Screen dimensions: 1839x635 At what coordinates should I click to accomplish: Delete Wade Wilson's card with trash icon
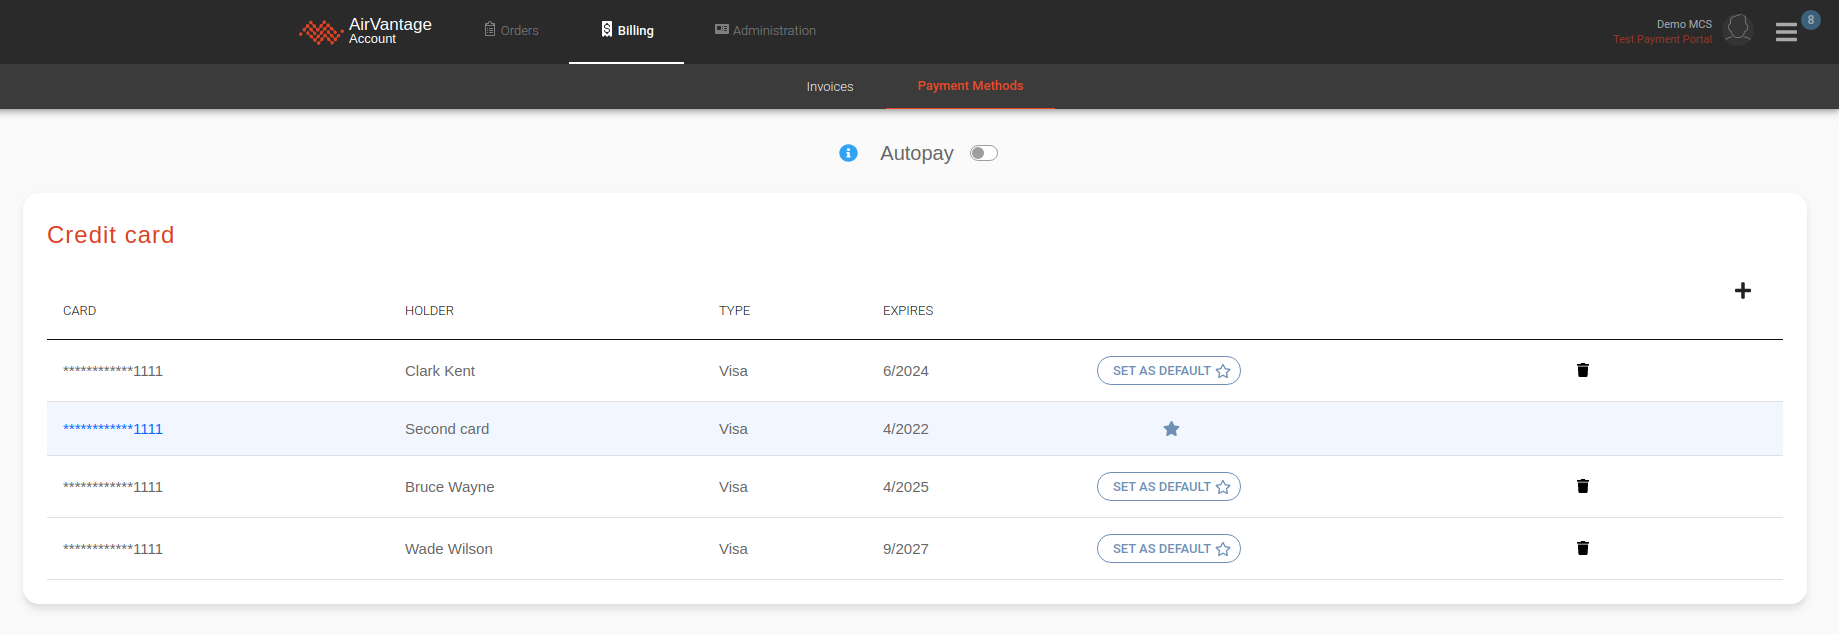[1582, 548]
